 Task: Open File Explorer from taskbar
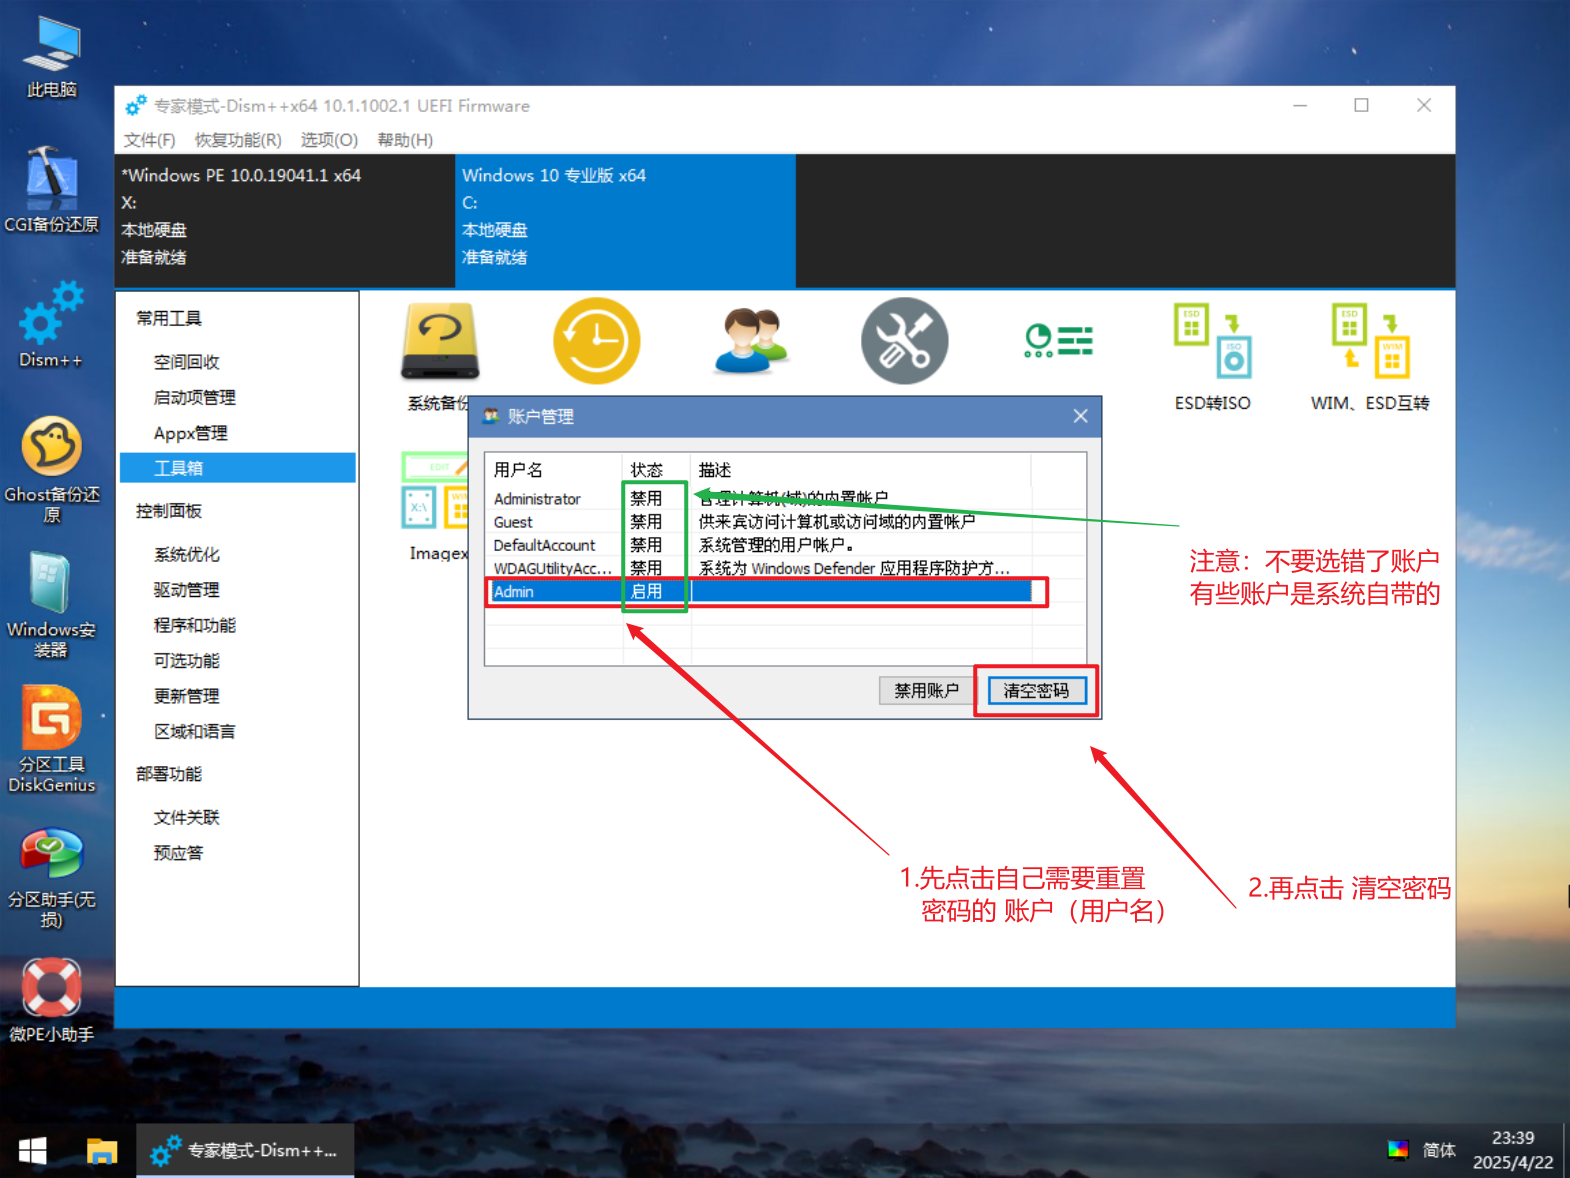click(101, 1151)
